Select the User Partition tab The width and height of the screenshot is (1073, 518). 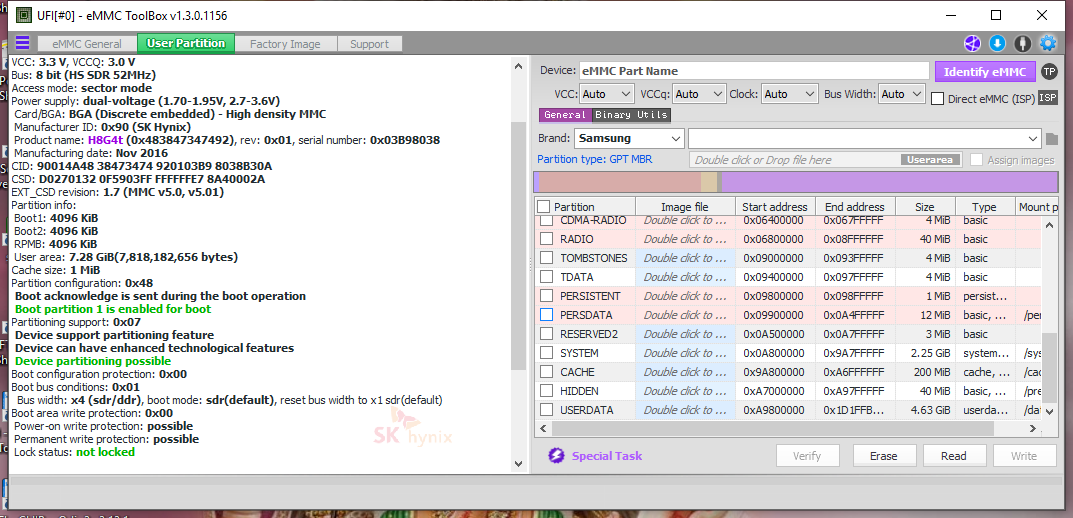point(185,43)
